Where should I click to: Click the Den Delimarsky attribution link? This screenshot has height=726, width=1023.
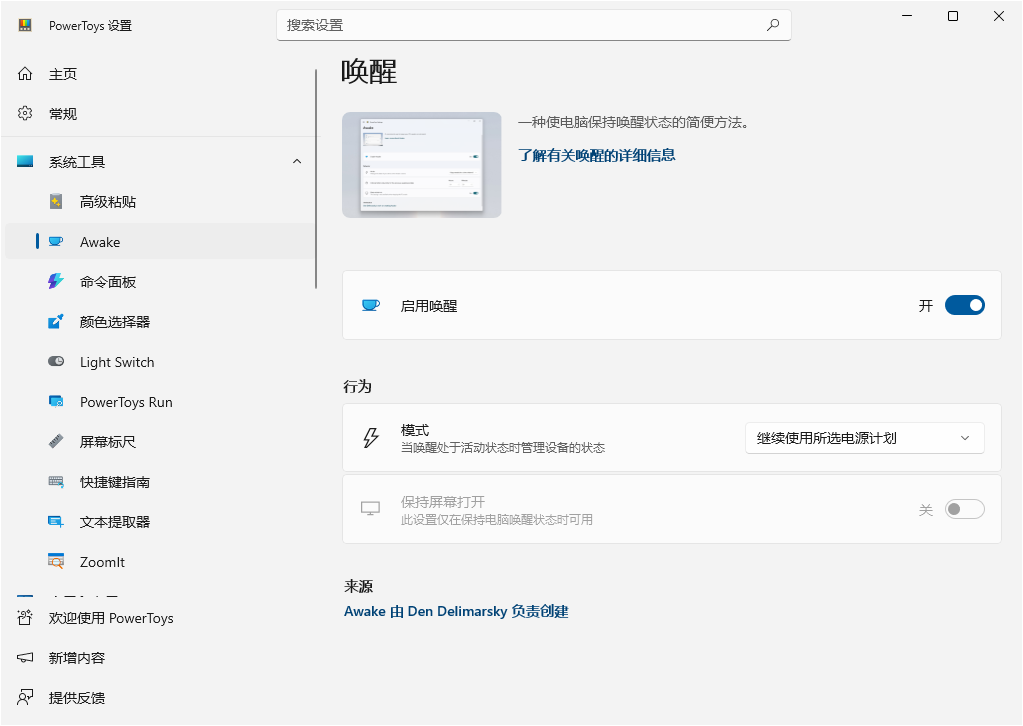pyautogui.click(x=456, y=611)
